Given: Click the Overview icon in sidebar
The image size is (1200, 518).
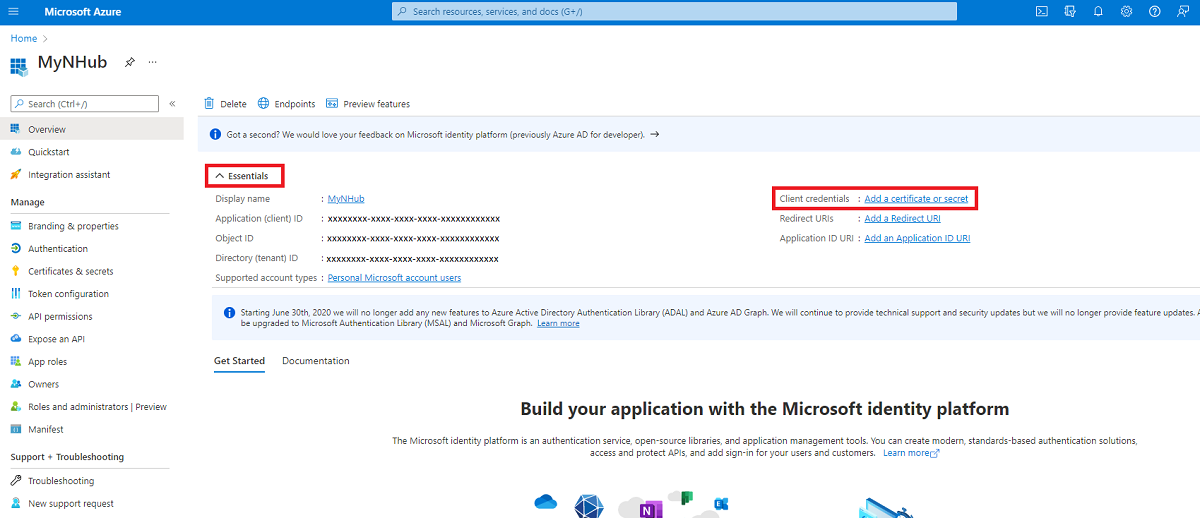Looking at the screenshot, I should [16, 129].
